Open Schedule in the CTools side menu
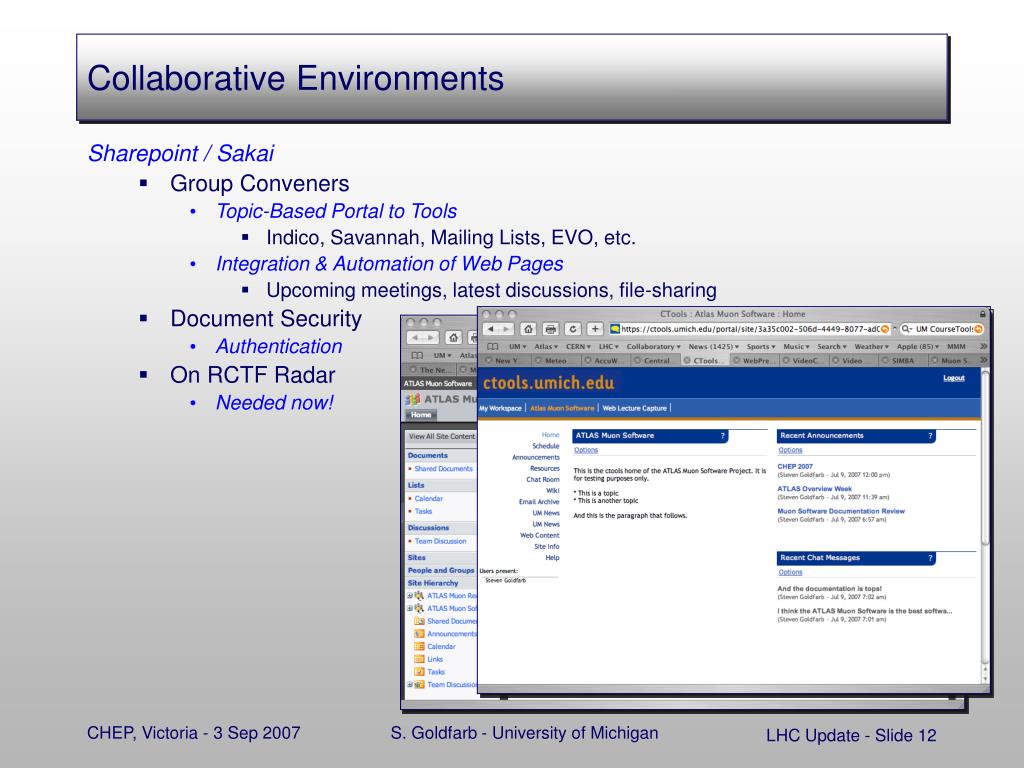The width and height of the screenshot is (1024, 768). point(546,446)
